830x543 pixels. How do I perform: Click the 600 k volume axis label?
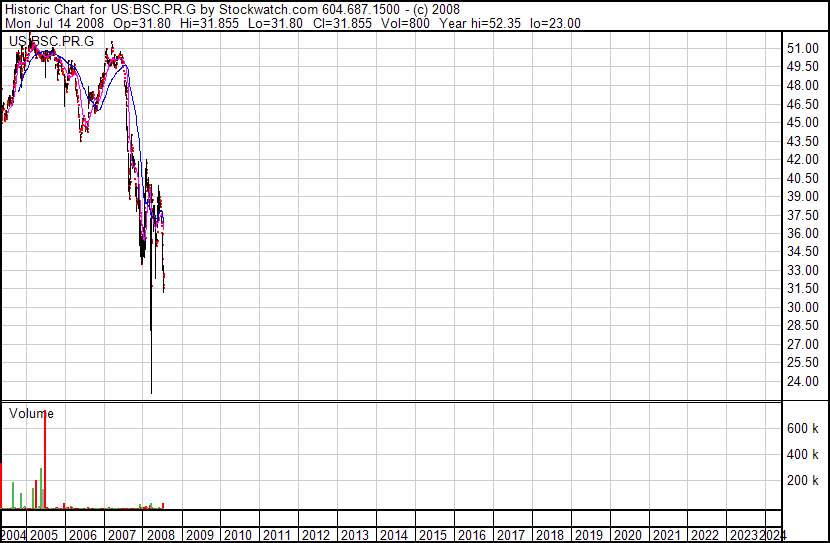(803, 428)
